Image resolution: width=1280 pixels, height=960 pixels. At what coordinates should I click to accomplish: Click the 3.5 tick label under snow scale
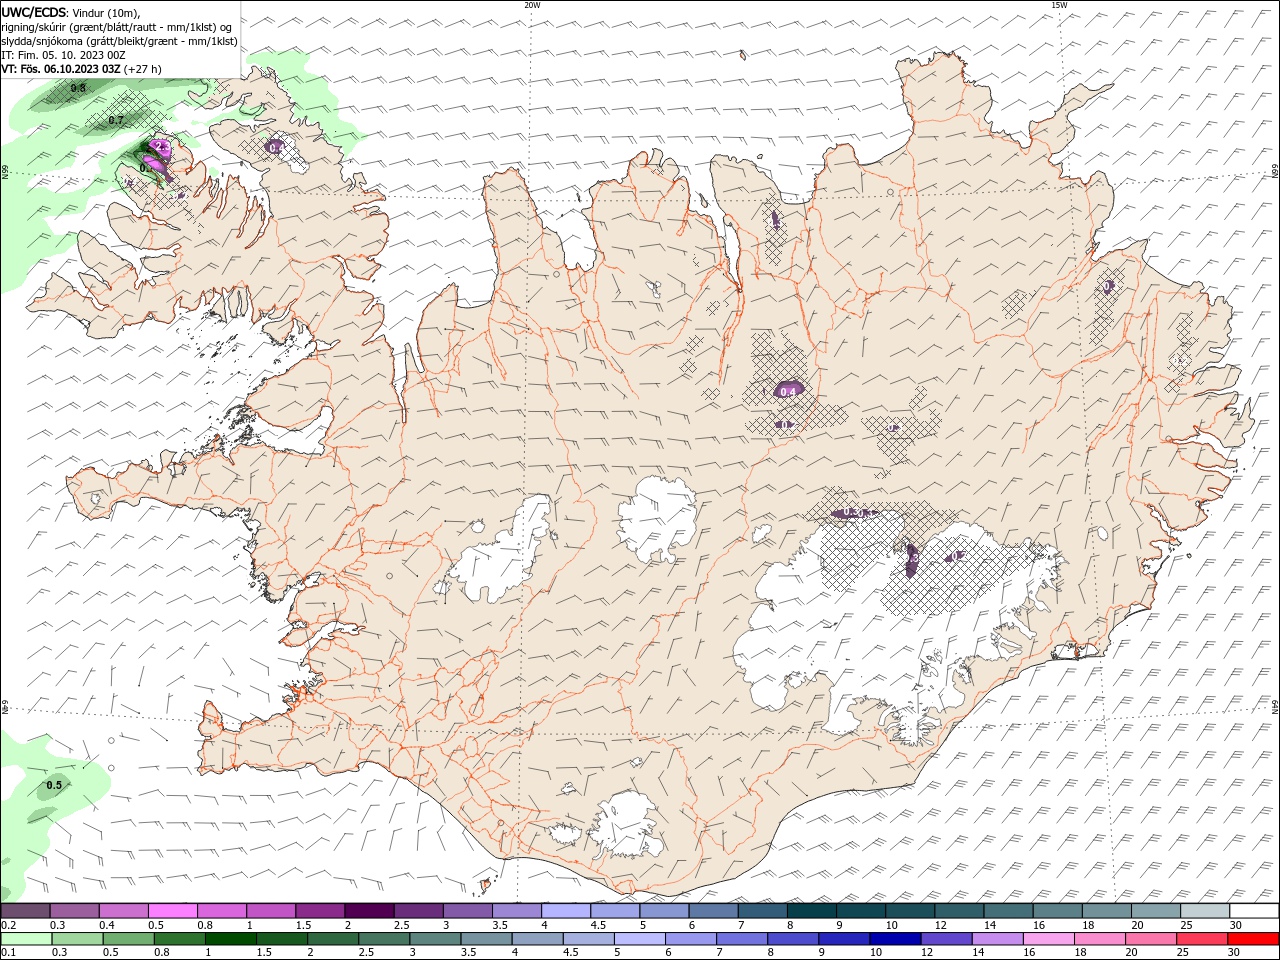tap(499, 925)
